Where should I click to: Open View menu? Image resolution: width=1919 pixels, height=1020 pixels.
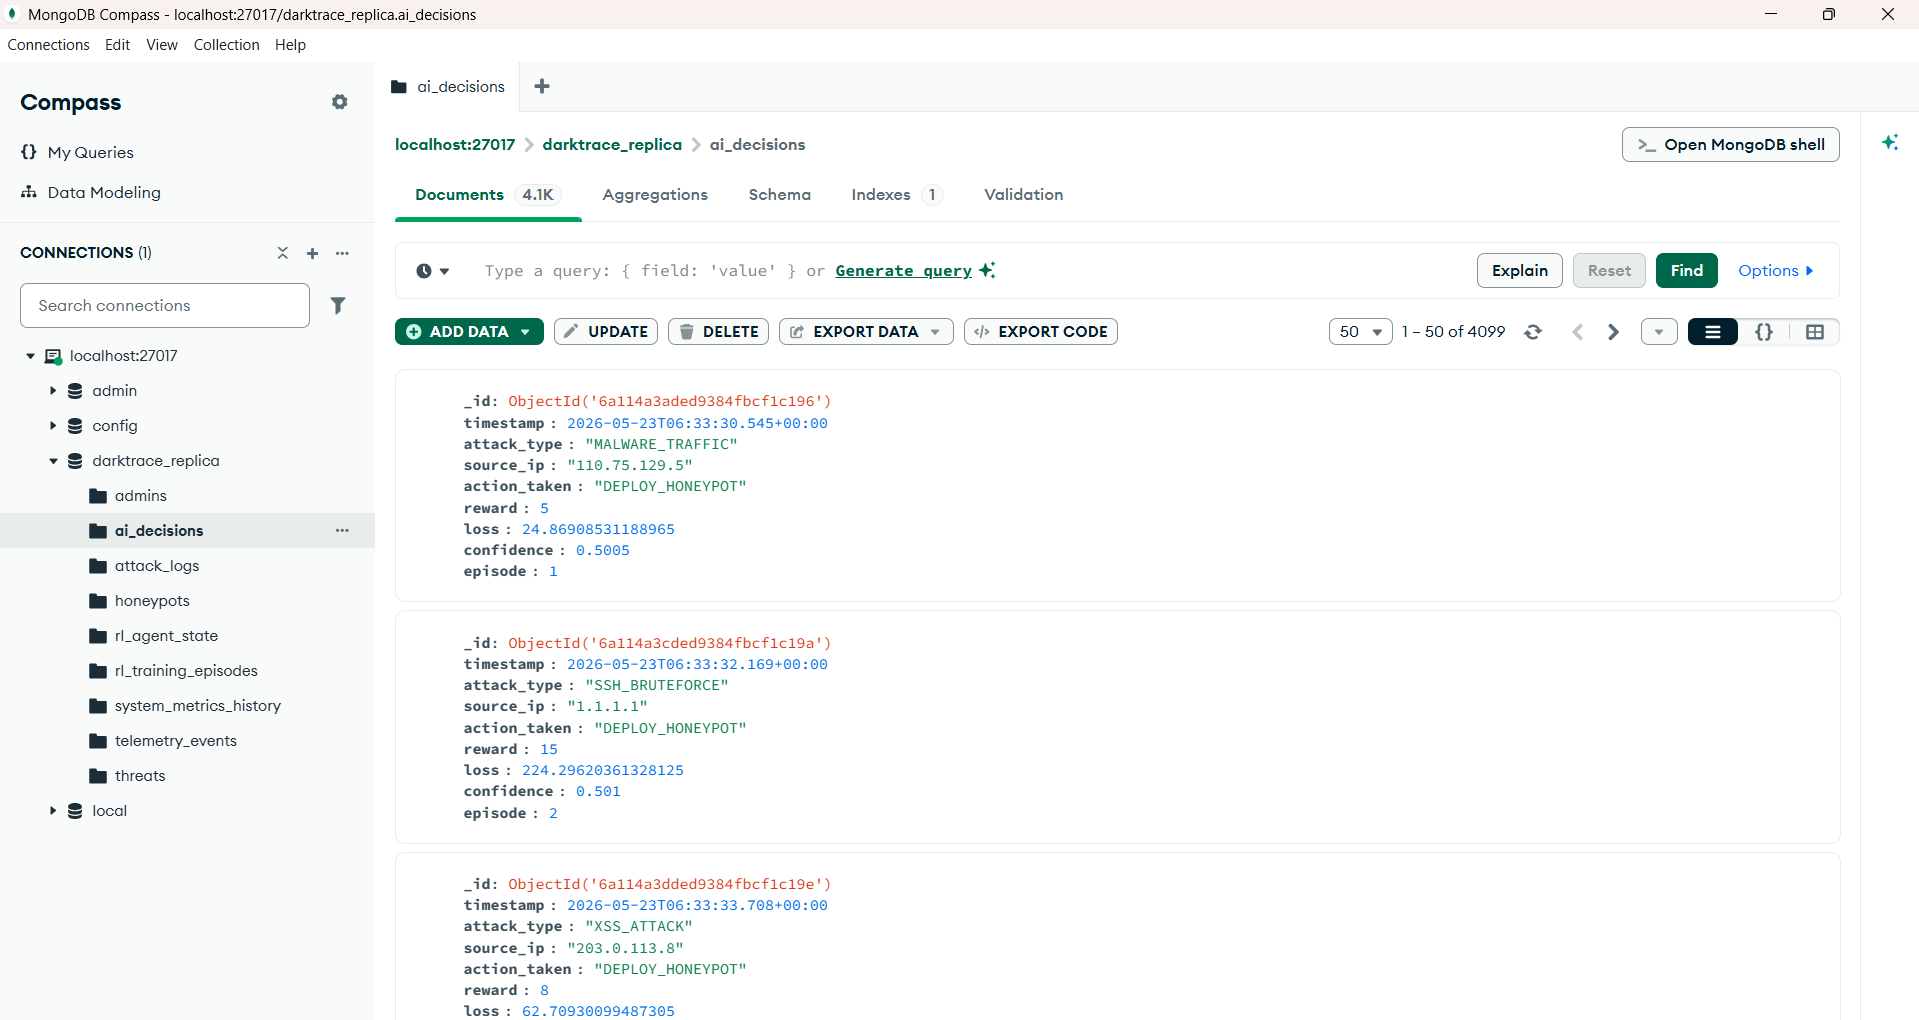click(162, 45)
